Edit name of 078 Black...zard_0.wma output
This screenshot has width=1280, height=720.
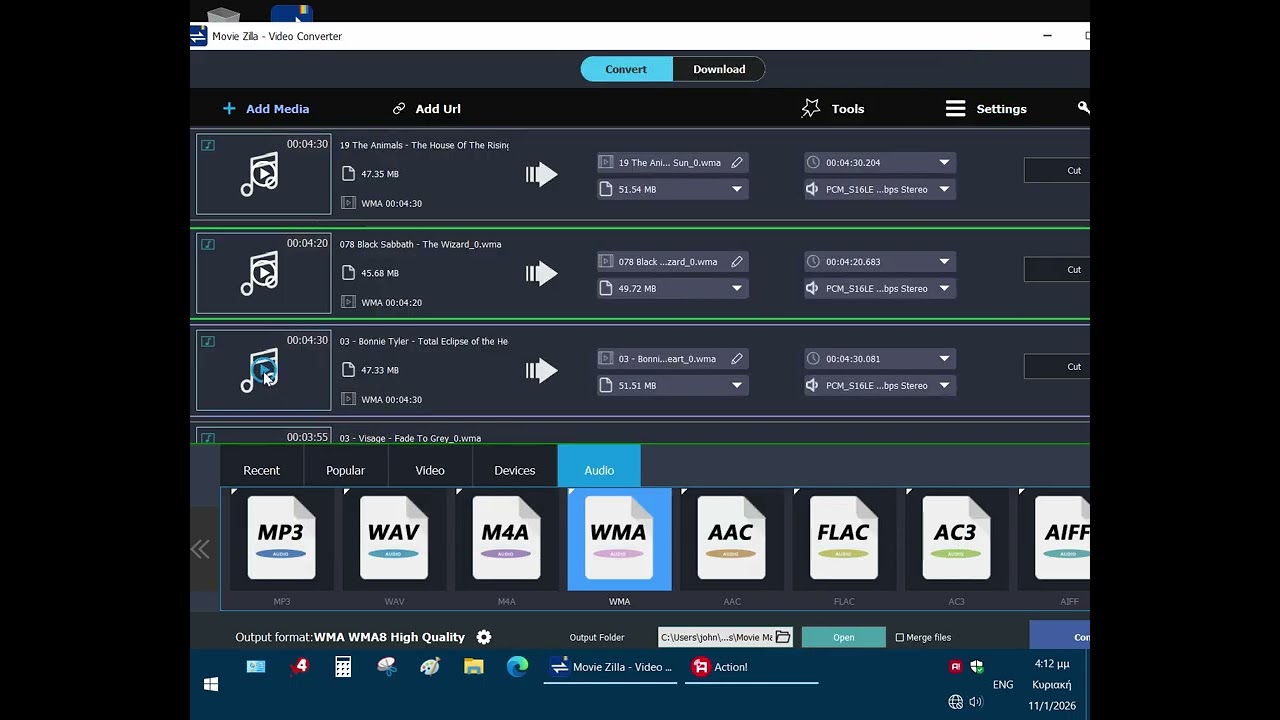737,261
